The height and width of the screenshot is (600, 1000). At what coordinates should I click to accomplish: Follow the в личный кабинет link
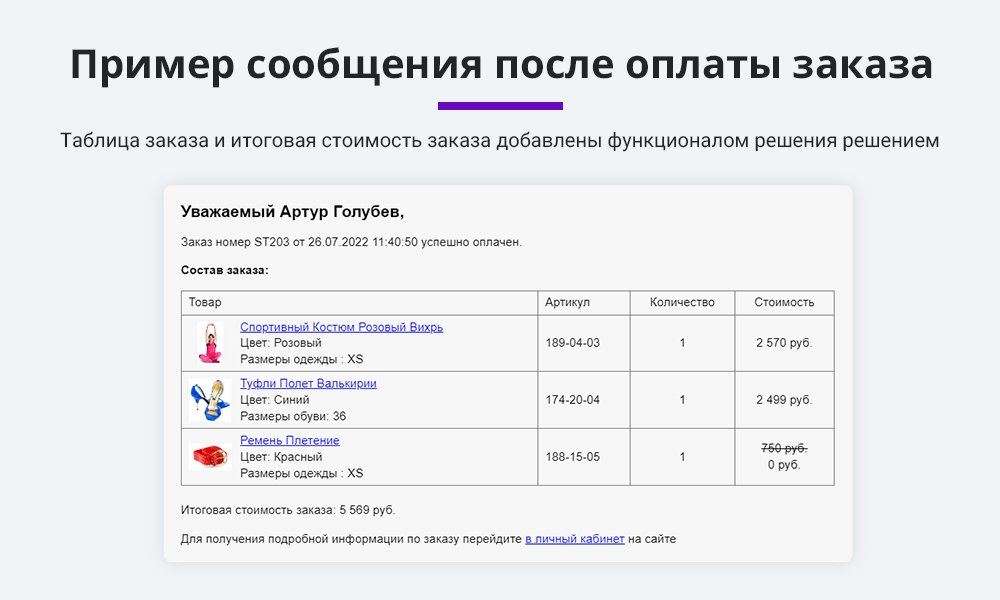pyautogui.click(x=576, y=539)
